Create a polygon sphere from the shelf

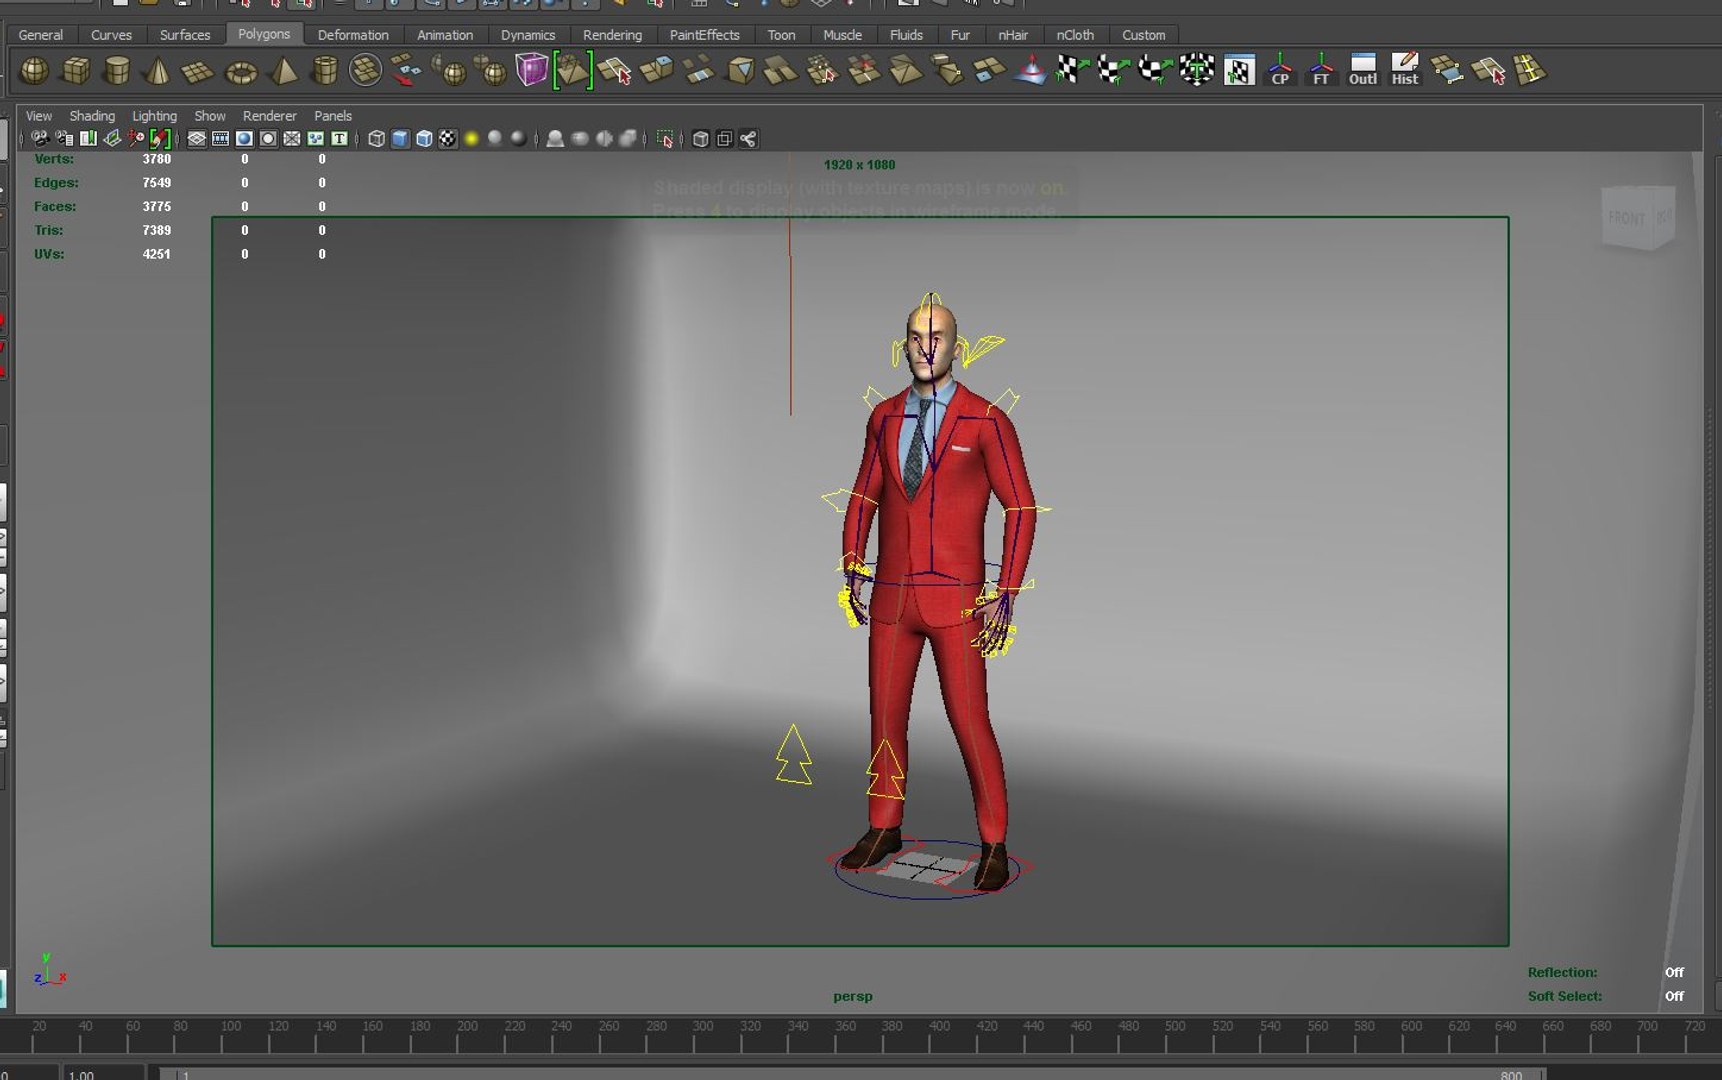[x=35, y=71]
